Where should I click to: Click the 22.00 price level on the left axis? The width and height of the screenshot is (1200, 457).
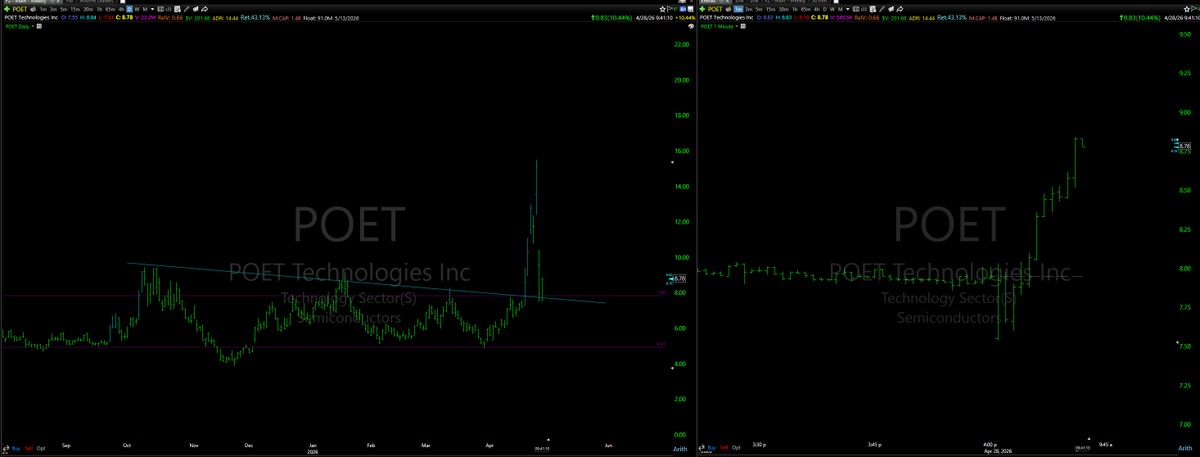[682, 45]
